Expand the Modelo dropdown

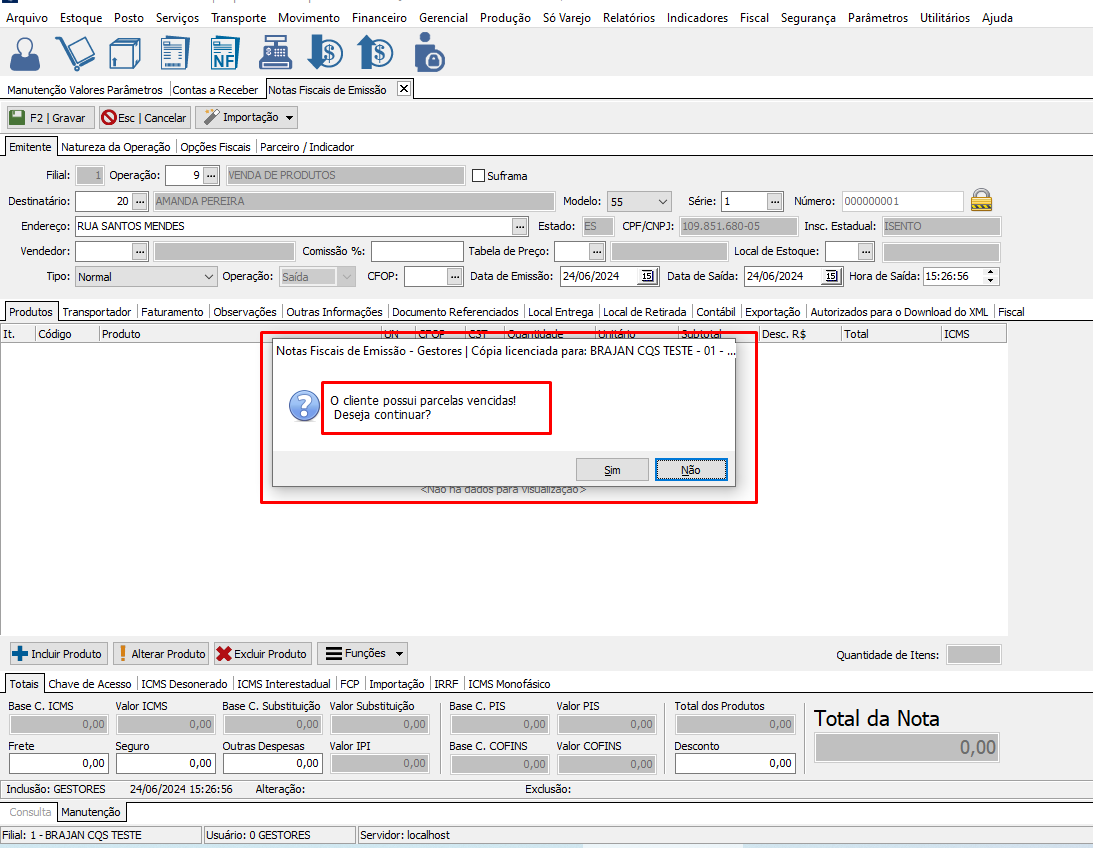coord(660,201)
